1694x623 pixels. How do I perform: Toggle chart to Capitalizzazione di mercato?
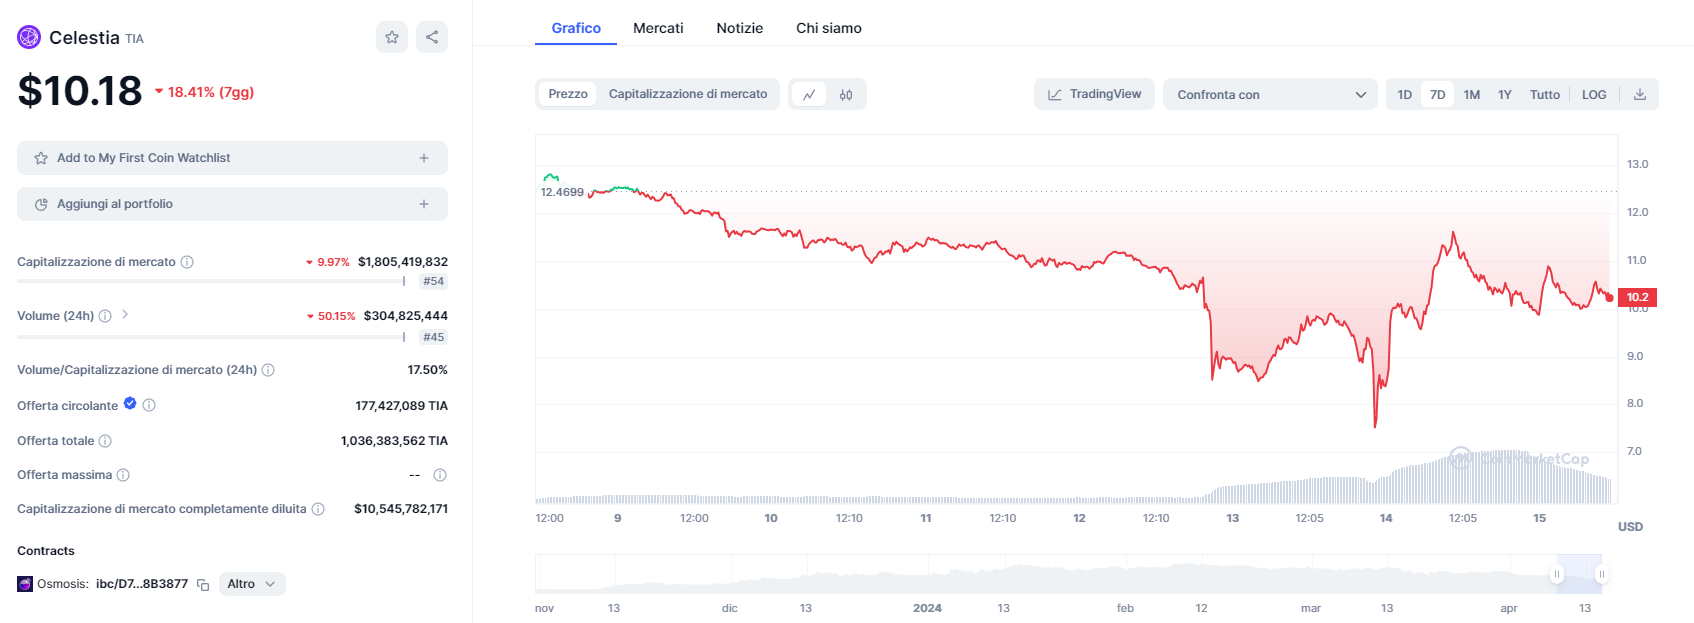(688, 94)
